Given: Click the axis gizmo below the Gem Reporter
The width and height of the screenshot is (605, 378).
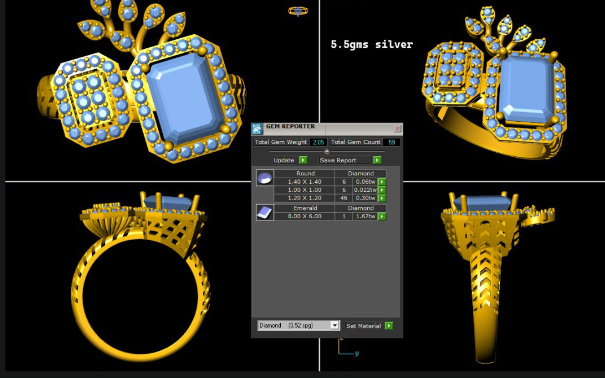Looking at the screenshot, I should [x=348, y=347].
